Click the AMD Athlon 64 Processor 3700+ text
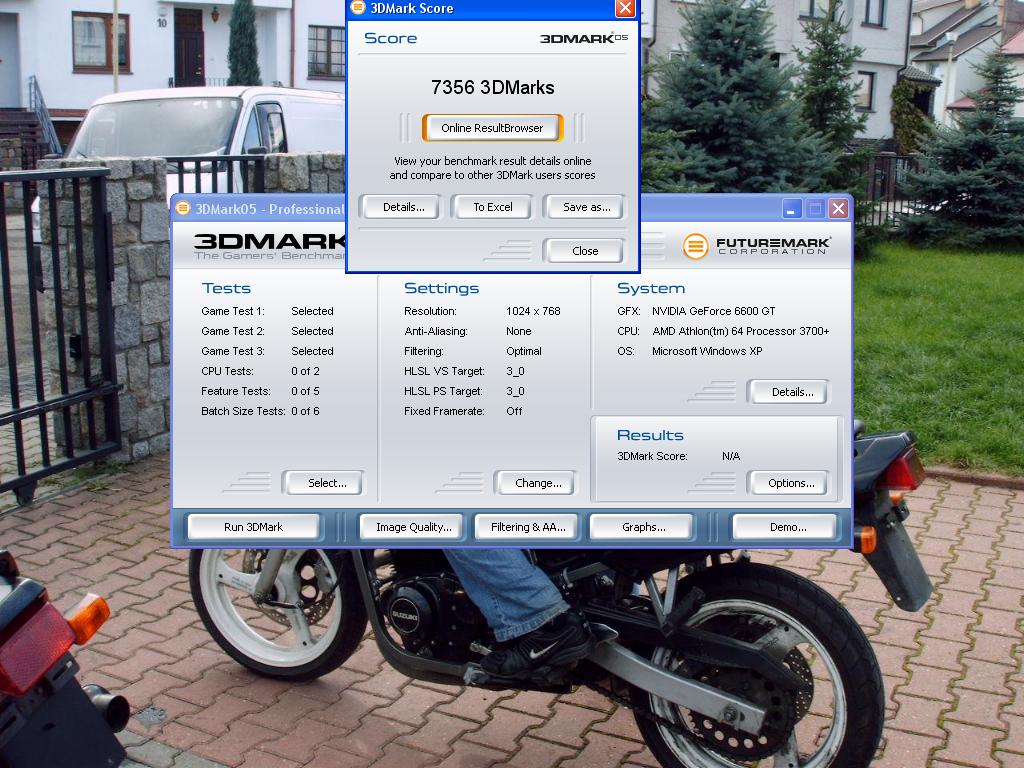The width and height of the screenshot is (1024, 768). (741, 331)
